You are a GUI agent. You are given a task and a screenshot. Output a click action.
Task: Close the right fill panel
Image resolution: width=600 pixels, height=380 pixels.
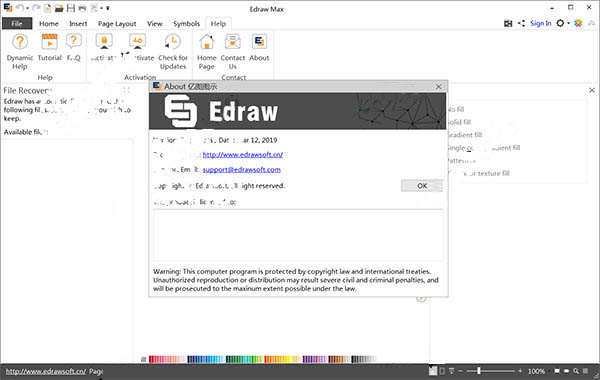pyautogui.click(x=592, y=90)
